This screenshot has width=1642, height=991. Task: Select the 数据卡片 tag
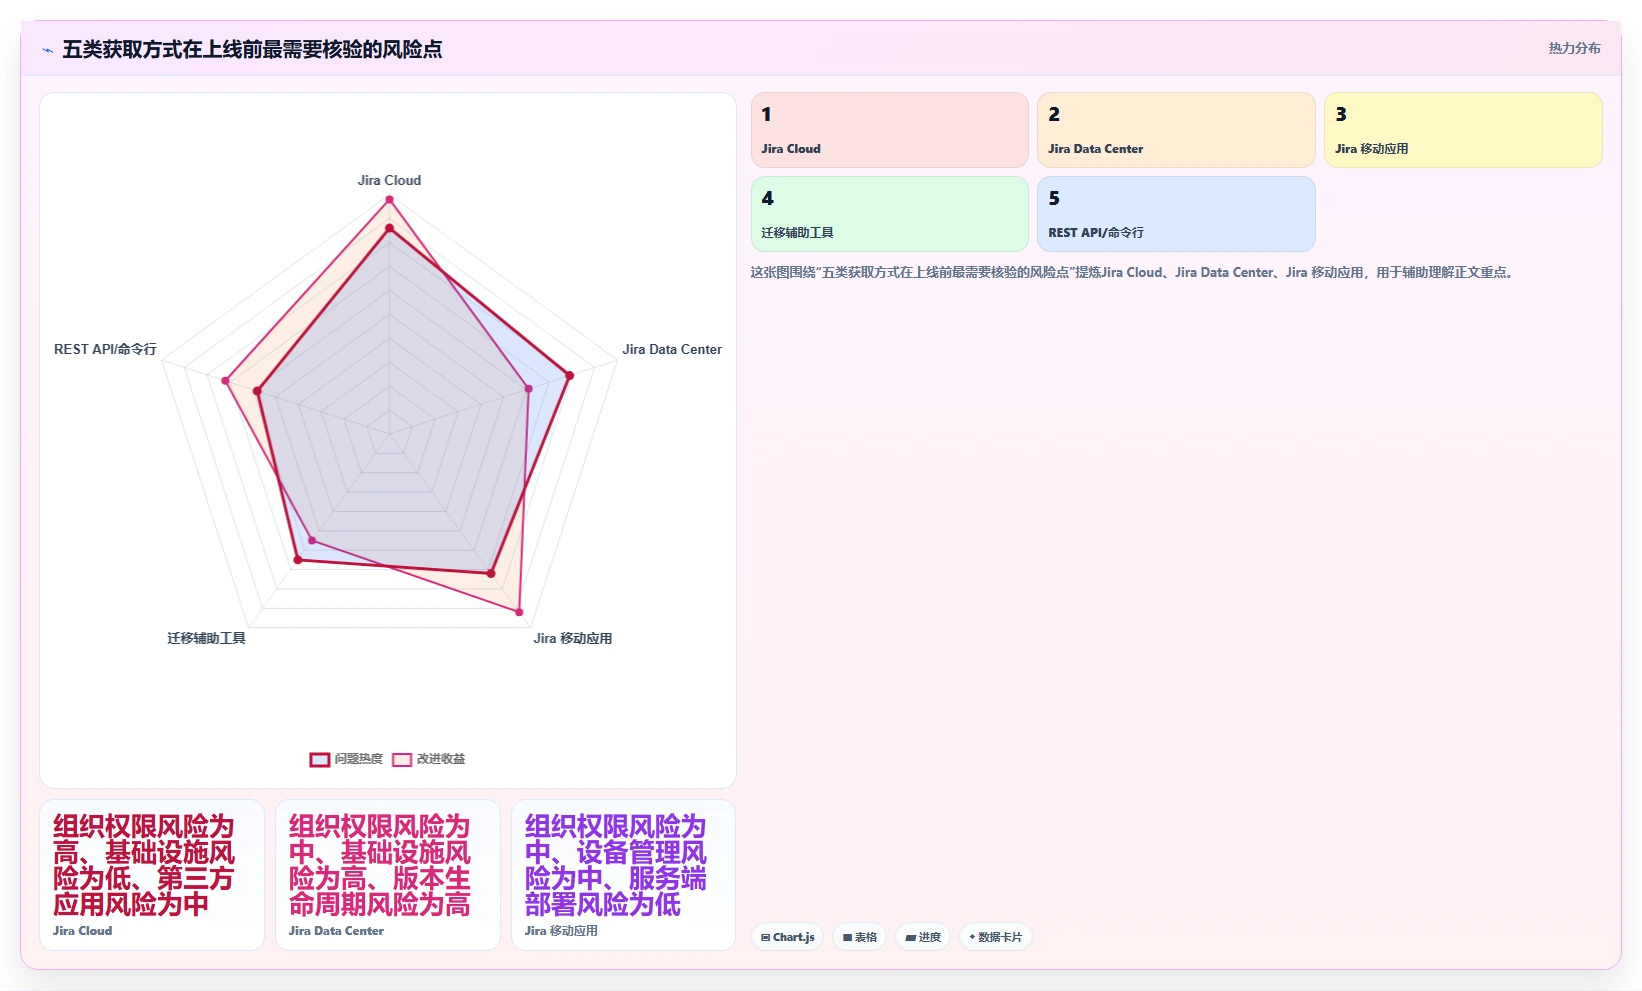pyautogui.click(x=996, y=937)
